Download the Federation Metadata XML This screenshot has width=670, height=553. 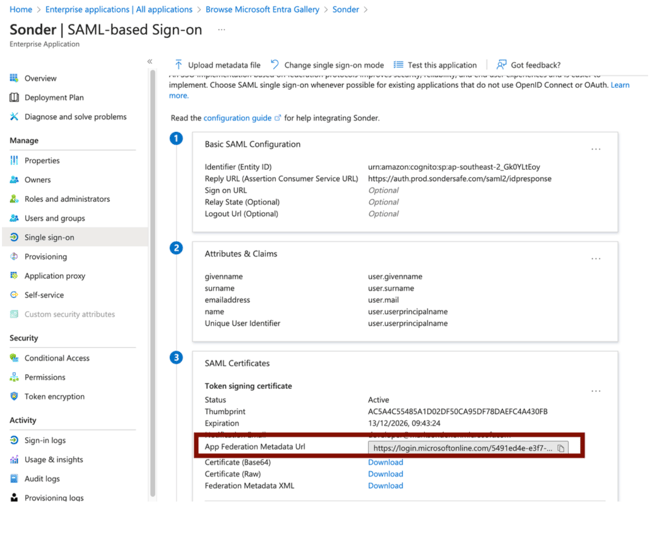click(x=385, y=486)
